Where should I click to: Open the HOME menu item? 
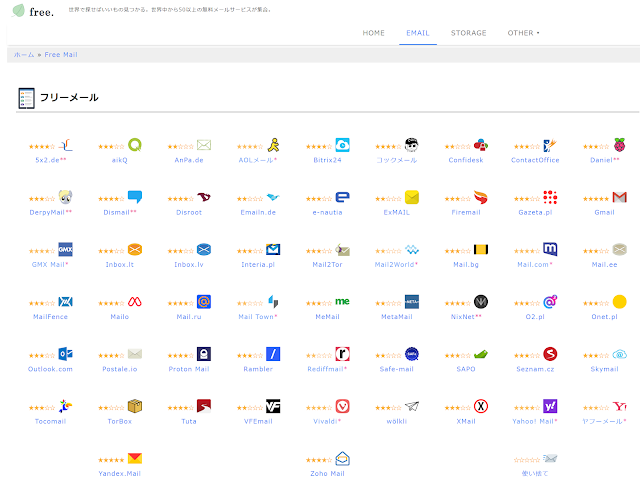[x=373, y=33]
